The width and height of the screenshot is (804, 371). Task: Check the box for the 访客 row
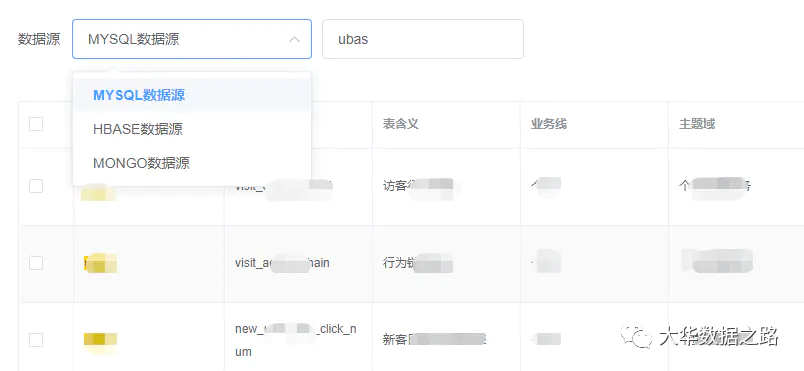pyautogui.click(x=36, y=186)
